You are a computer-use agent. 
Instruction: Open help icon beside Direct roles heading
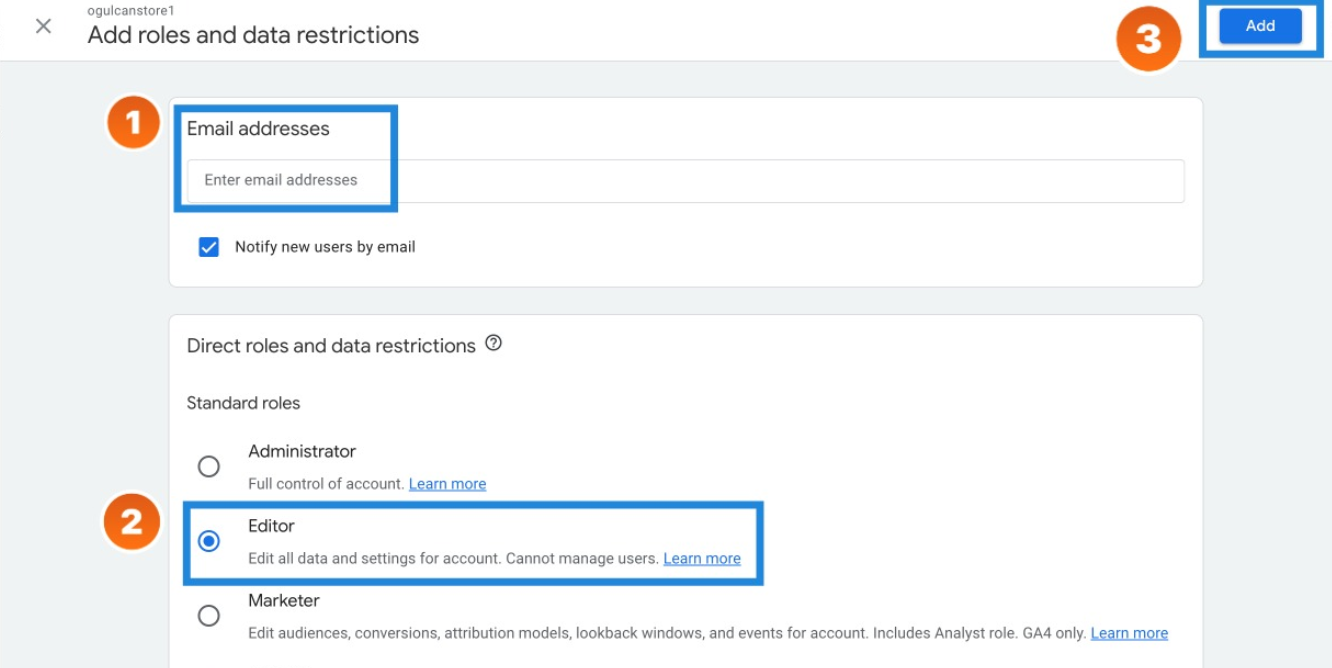(493, 343)
